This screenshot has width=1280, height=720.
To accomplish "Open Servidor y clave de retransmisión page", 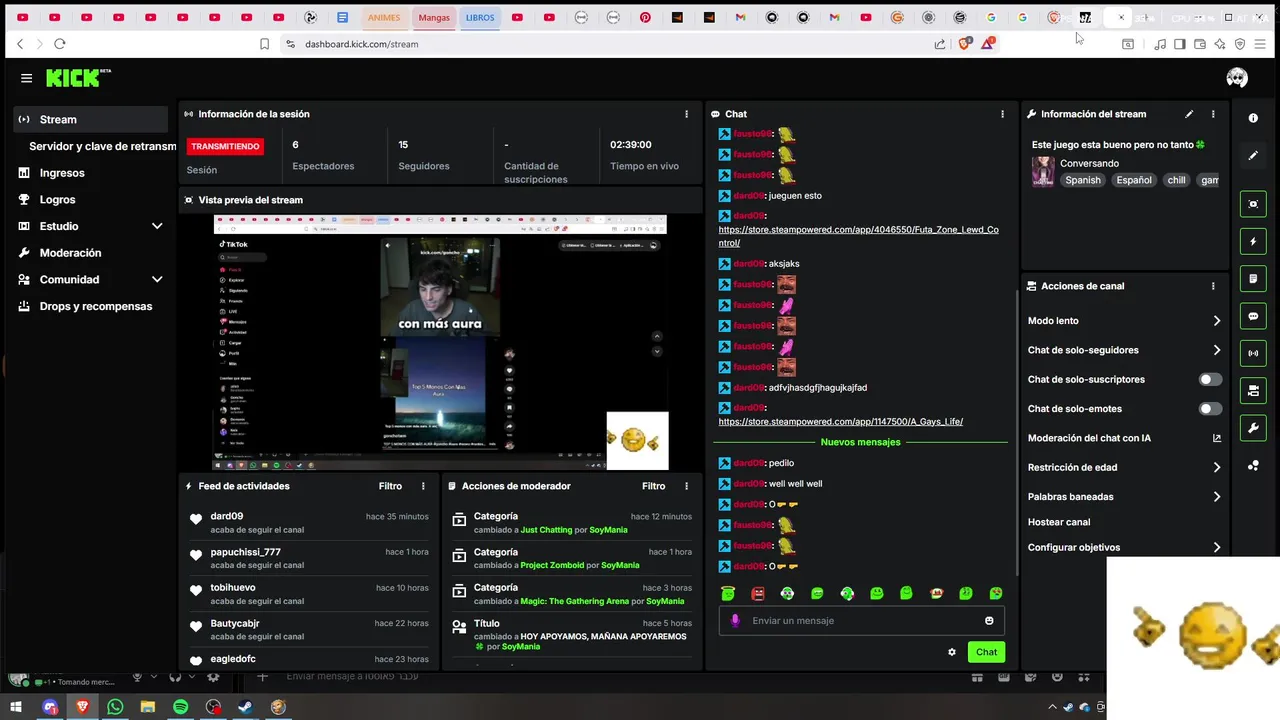I will click(102, 146).
